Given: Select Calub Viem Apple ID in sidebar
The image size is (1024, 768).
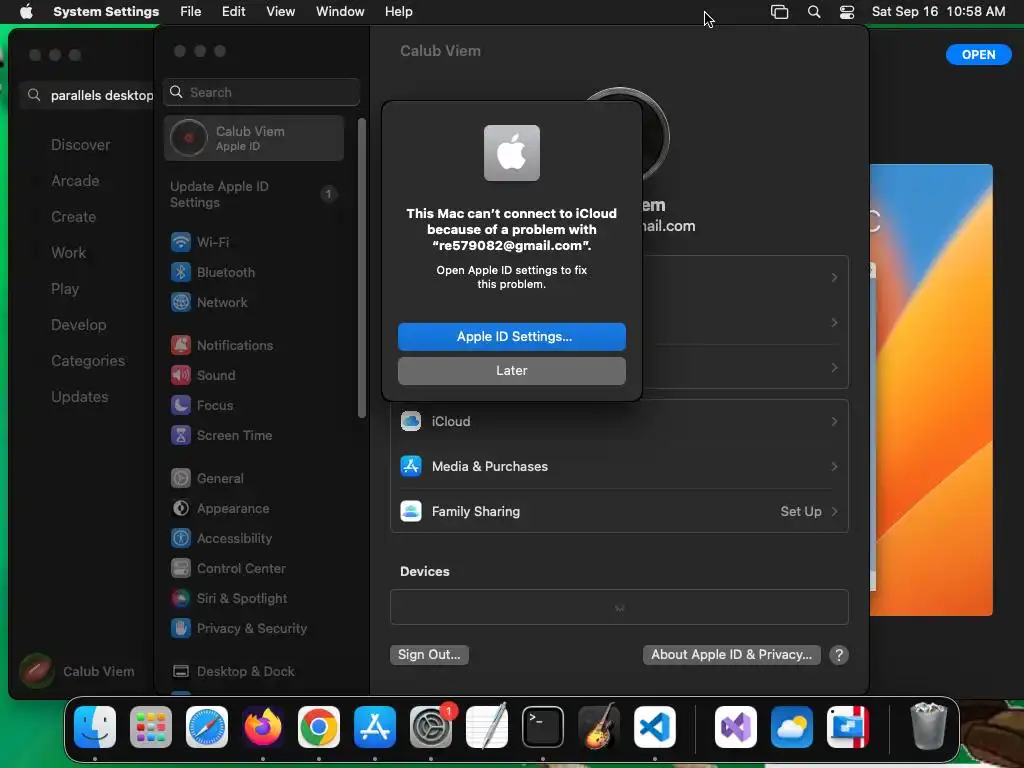Looking at the screenshot, I should click(x=254, y=138).
